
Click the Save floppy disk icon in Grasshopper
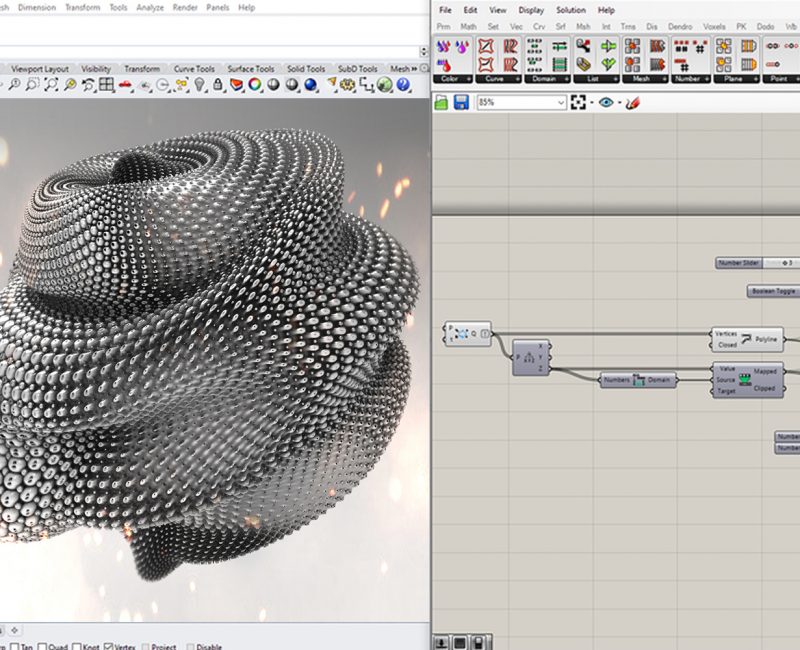point(461,103)
